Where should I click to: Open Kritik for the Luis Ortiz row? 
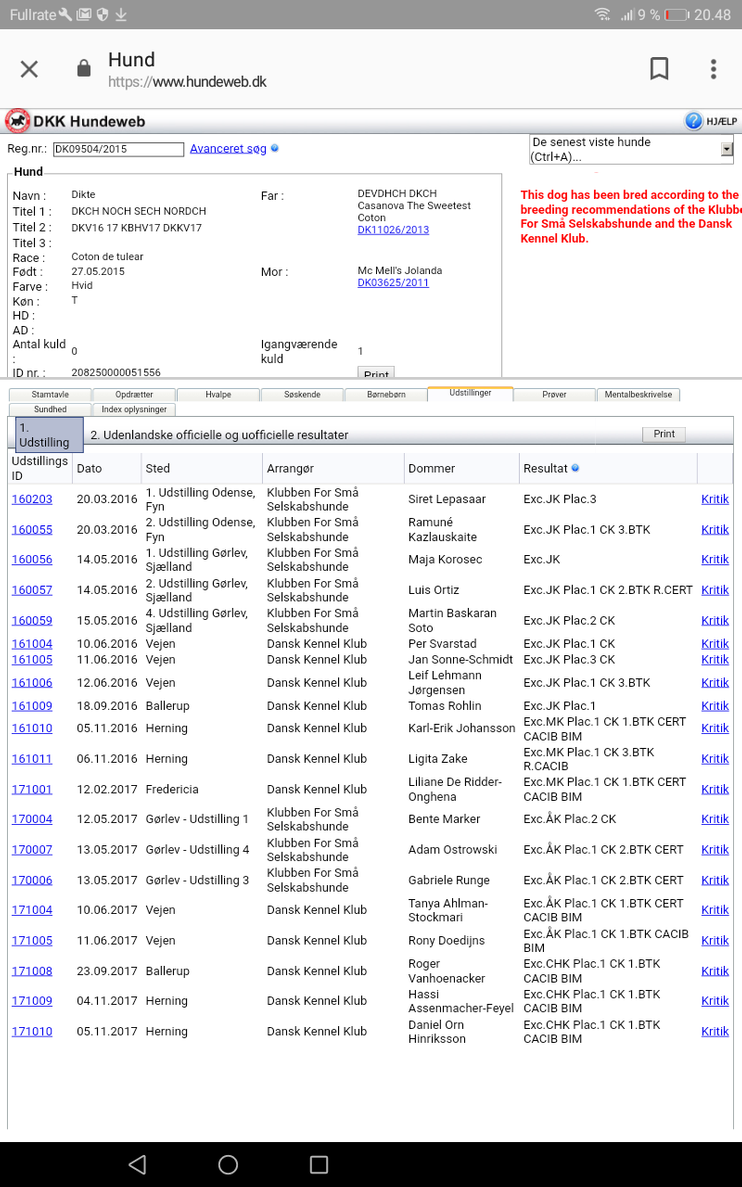(715, 590)
